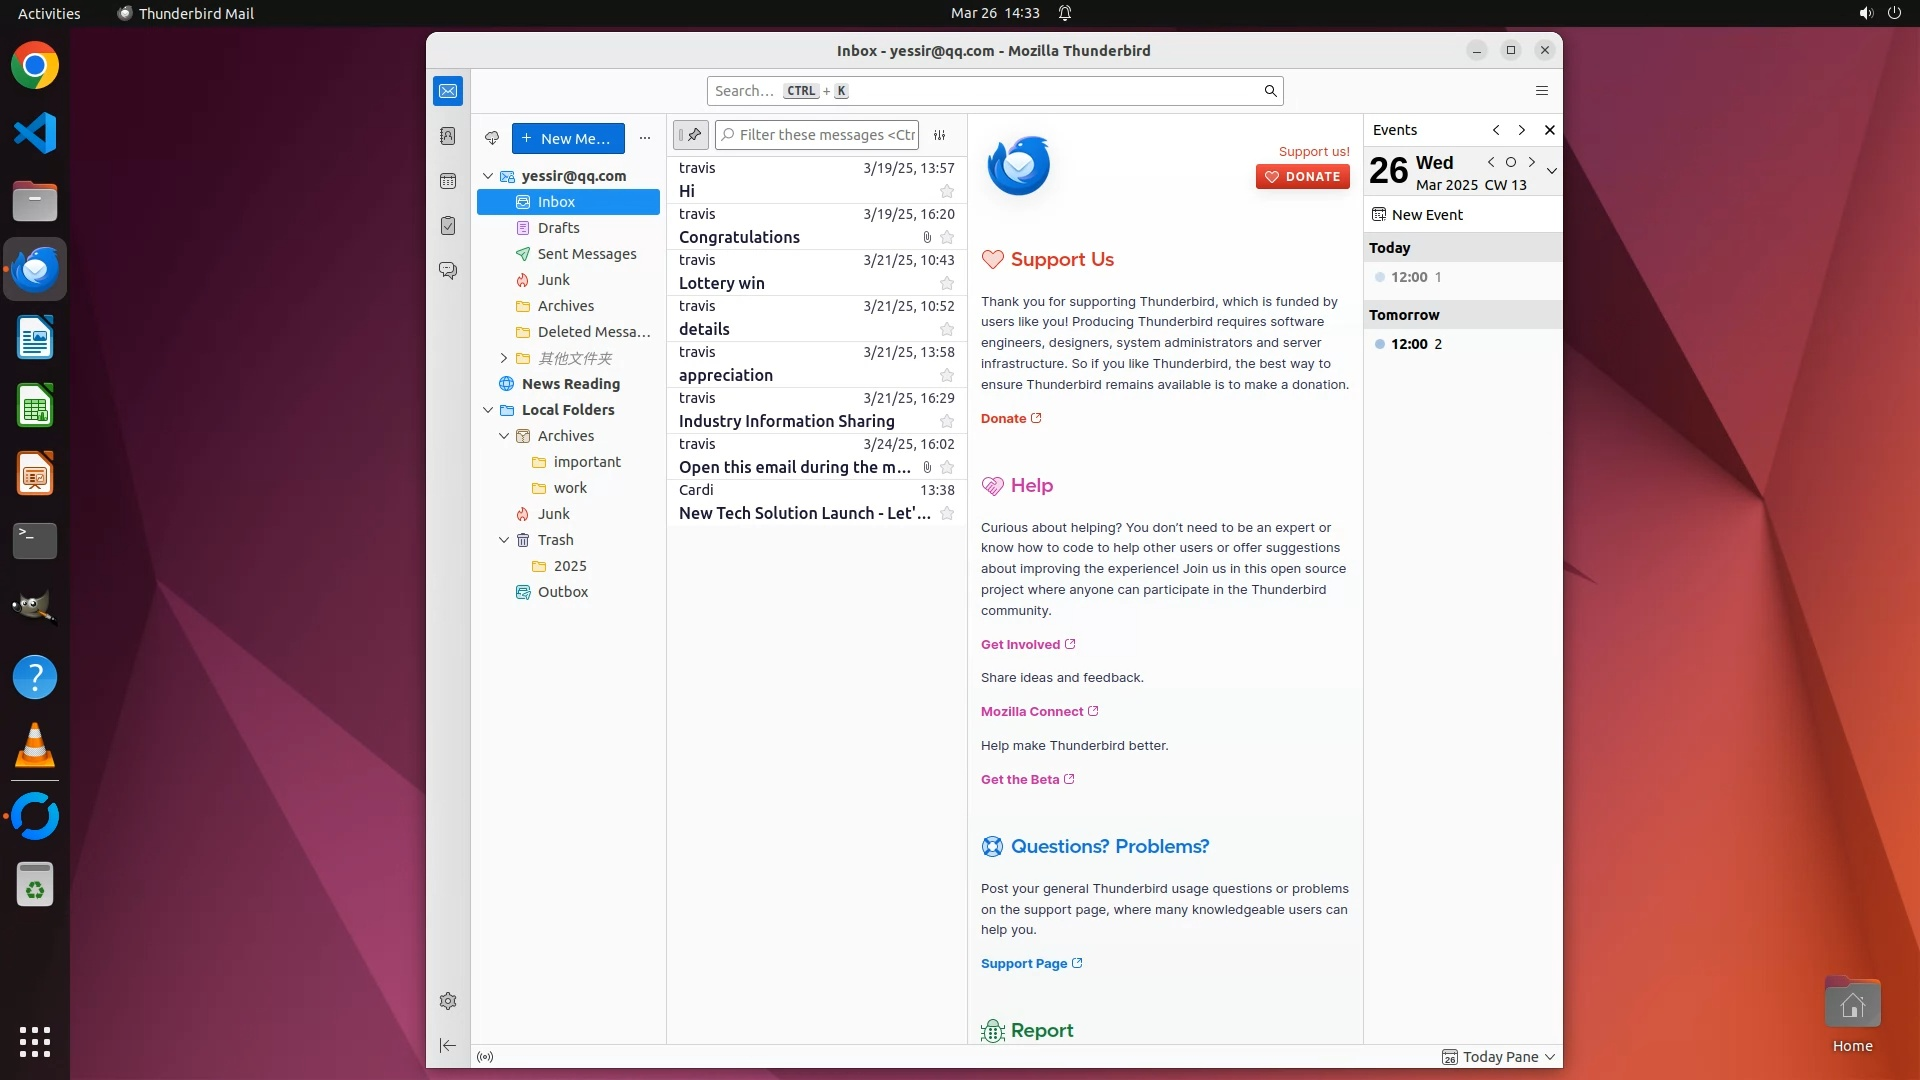Star the Congratulations message
1920x1080 pixels.
tap(947, 238)
